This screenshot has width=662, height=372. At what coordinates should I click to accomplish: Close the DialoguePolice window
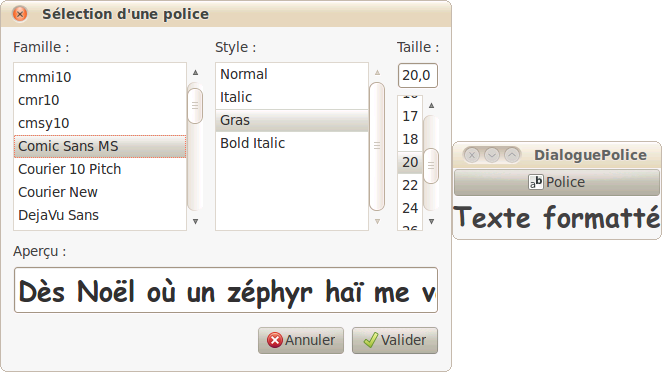click(x=472, y=155)
